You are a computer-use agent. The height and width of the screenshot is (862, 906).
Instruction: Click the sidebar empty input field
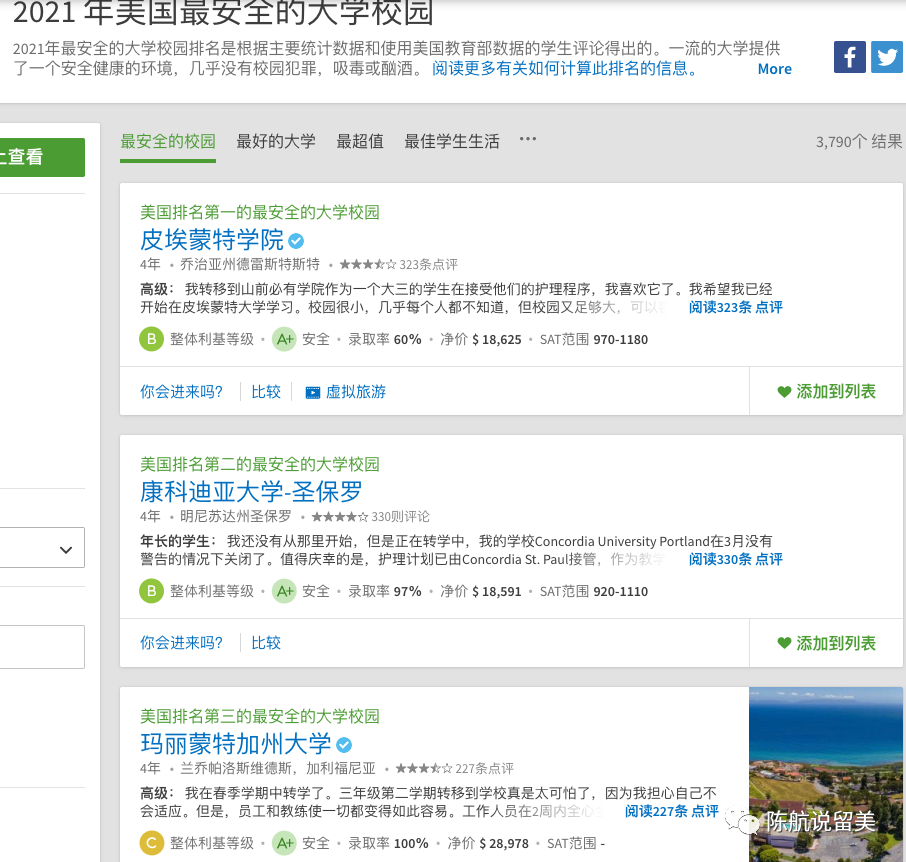[x=42, y=646]
